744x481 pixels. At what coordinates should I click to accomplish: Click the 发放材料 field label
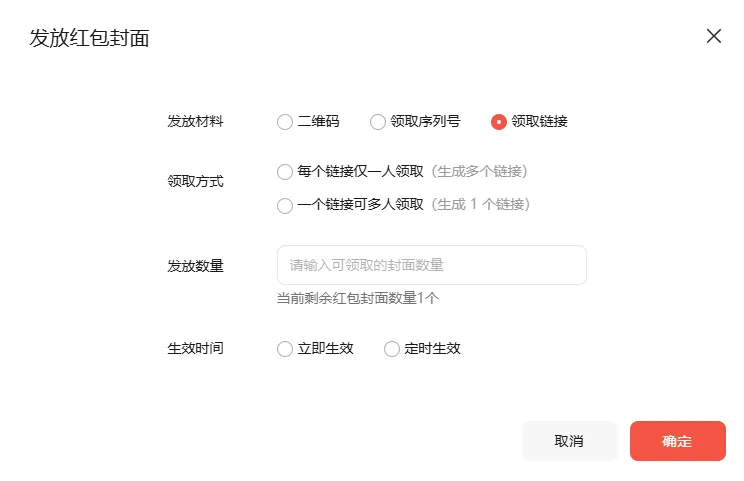tap(195, 122)
